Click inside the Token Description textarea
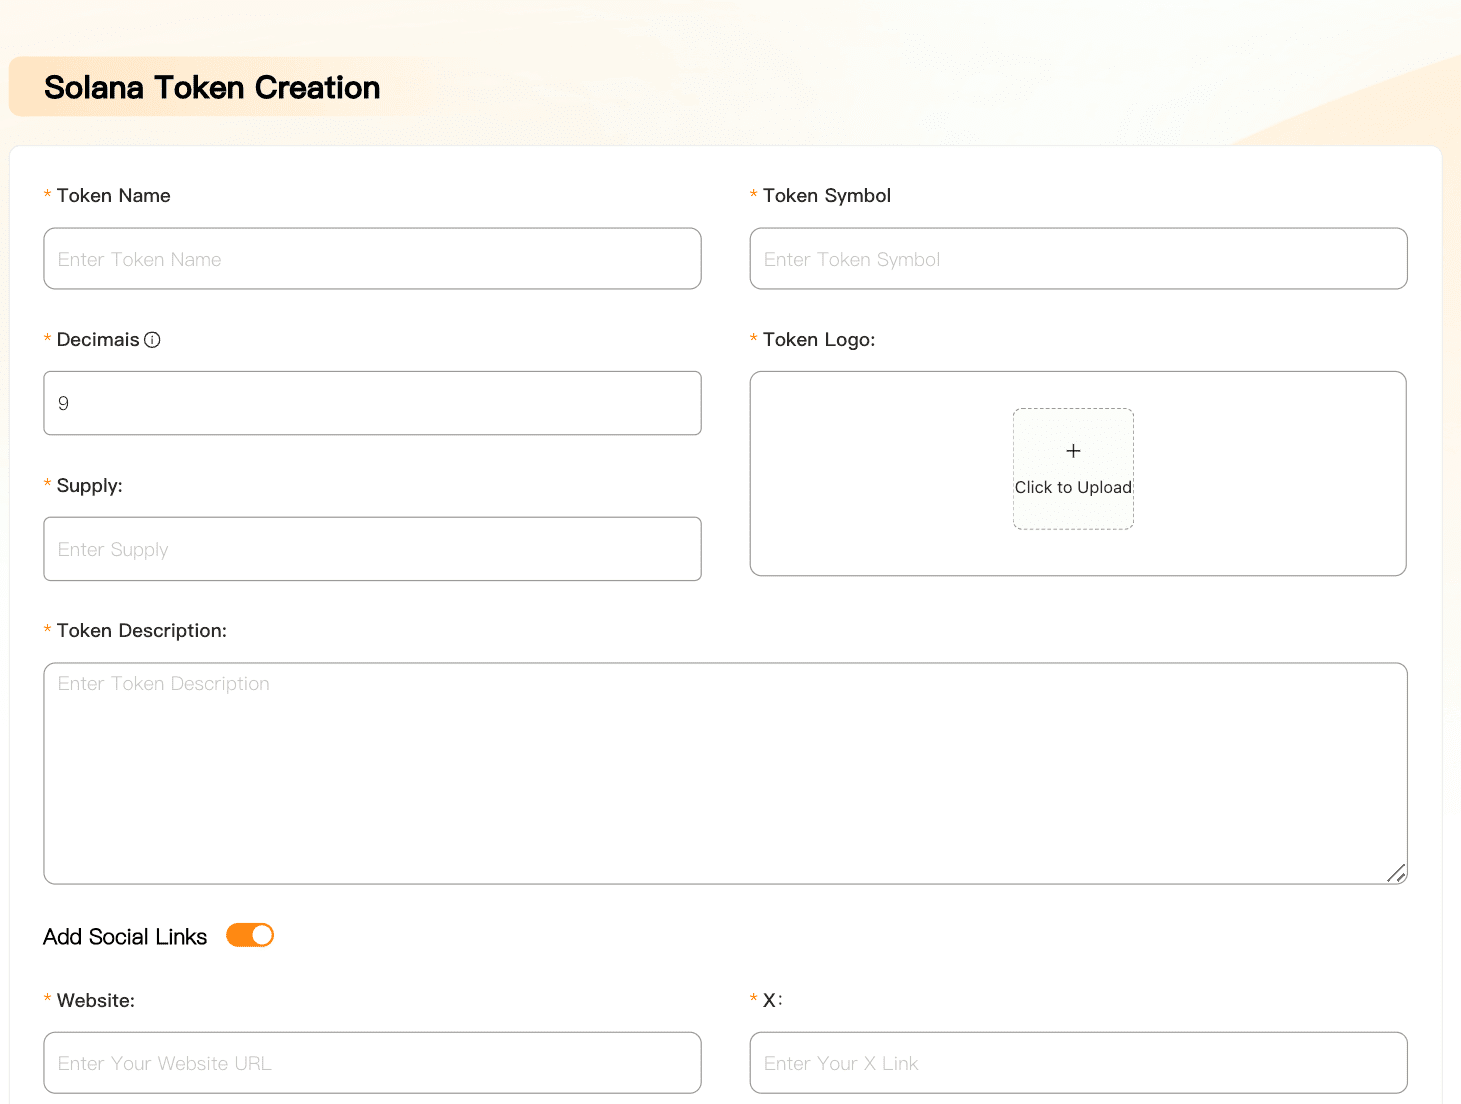This screenshot has height=1104, width=1461. (x=725, y=773)
